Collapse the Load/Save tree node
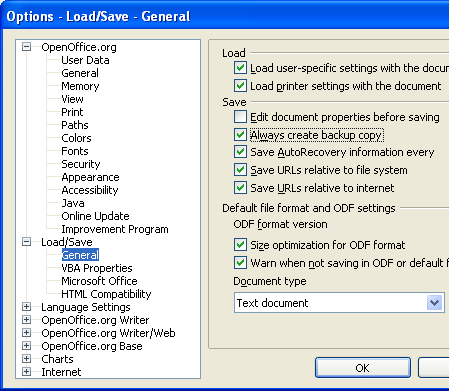 click(x=26, y=242)
